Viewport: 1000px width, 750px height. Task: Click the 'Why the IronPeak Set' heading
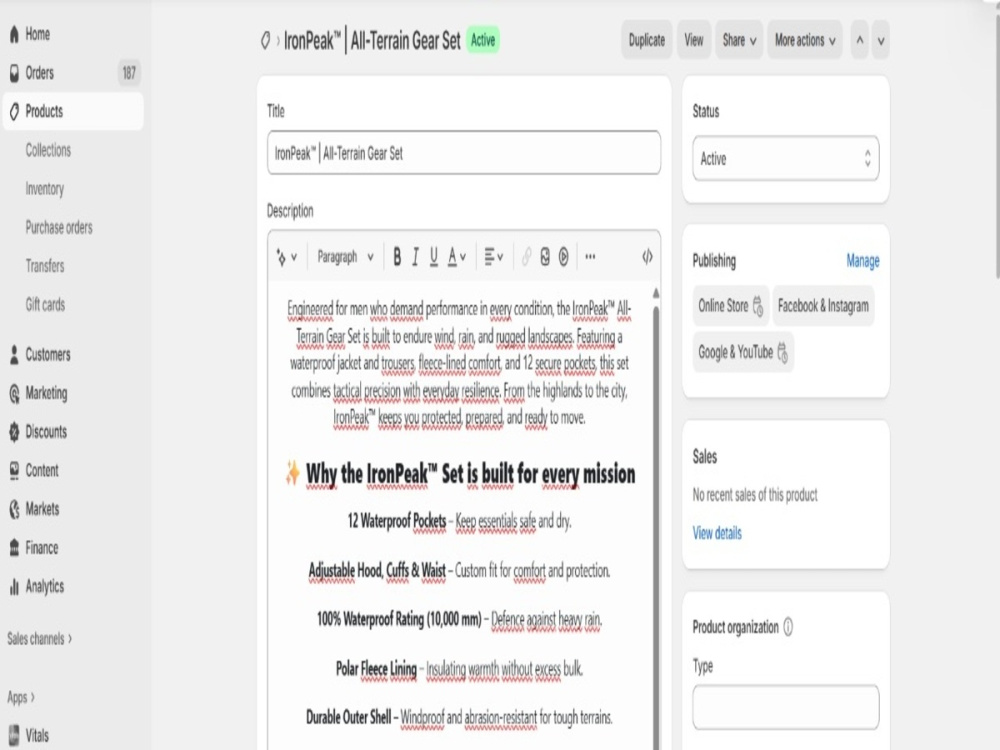[460, 474]
